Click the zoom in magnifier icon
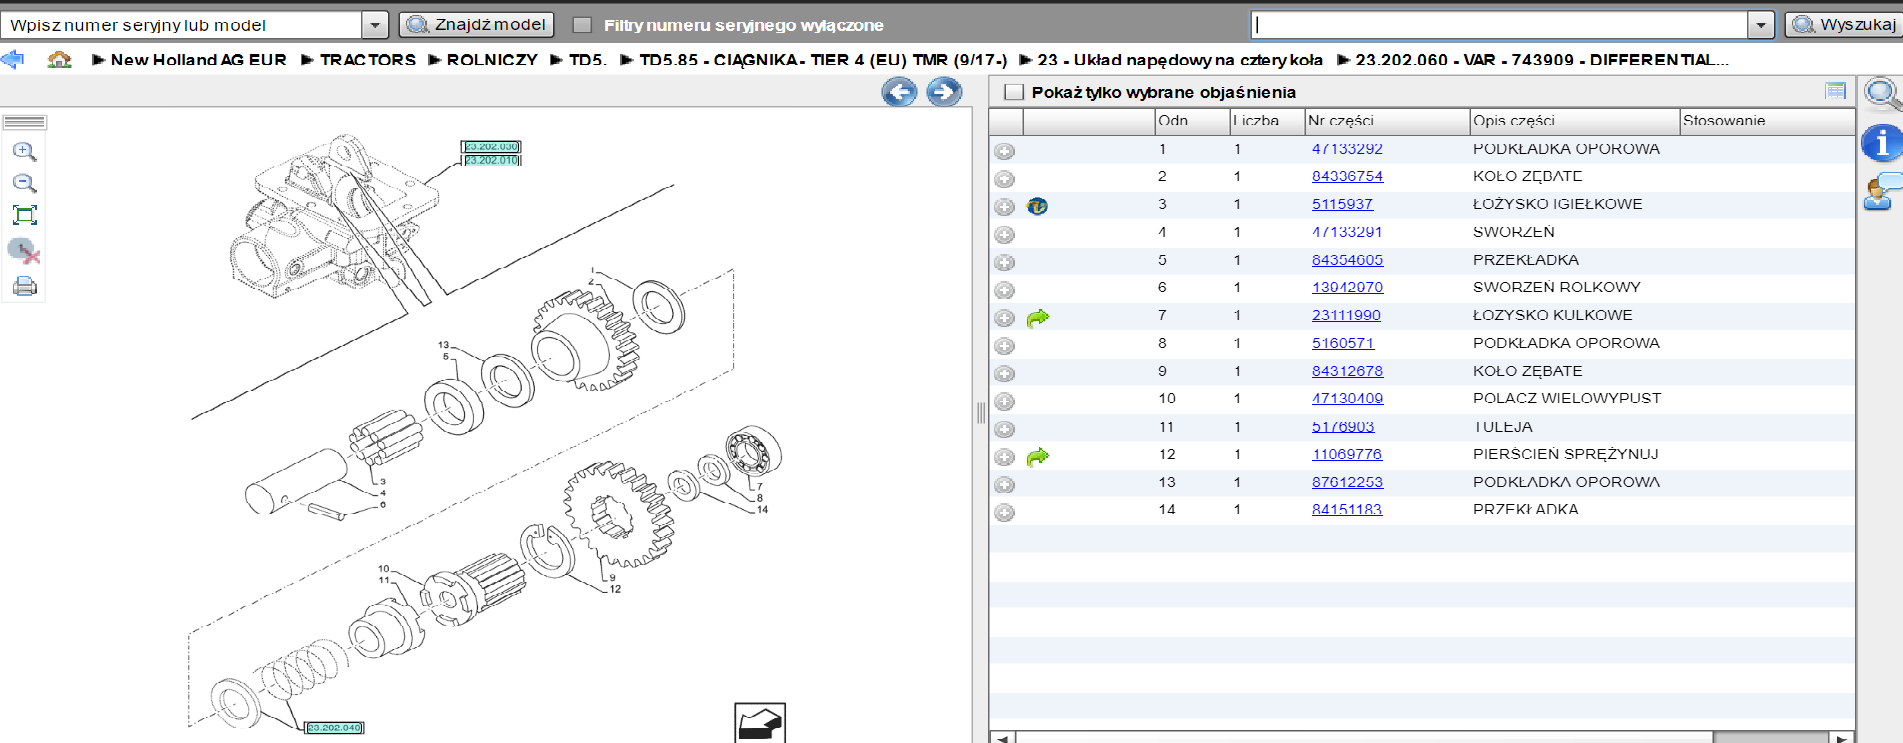Image resolution: width=1903 pixels, height=743 pixels. tap(25, 152)
